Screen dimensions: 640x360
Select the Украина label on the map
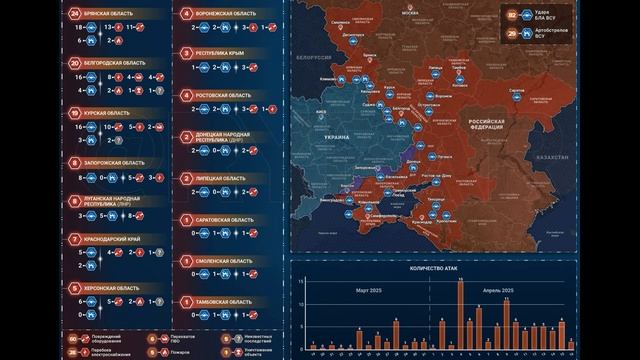[337, 138]
